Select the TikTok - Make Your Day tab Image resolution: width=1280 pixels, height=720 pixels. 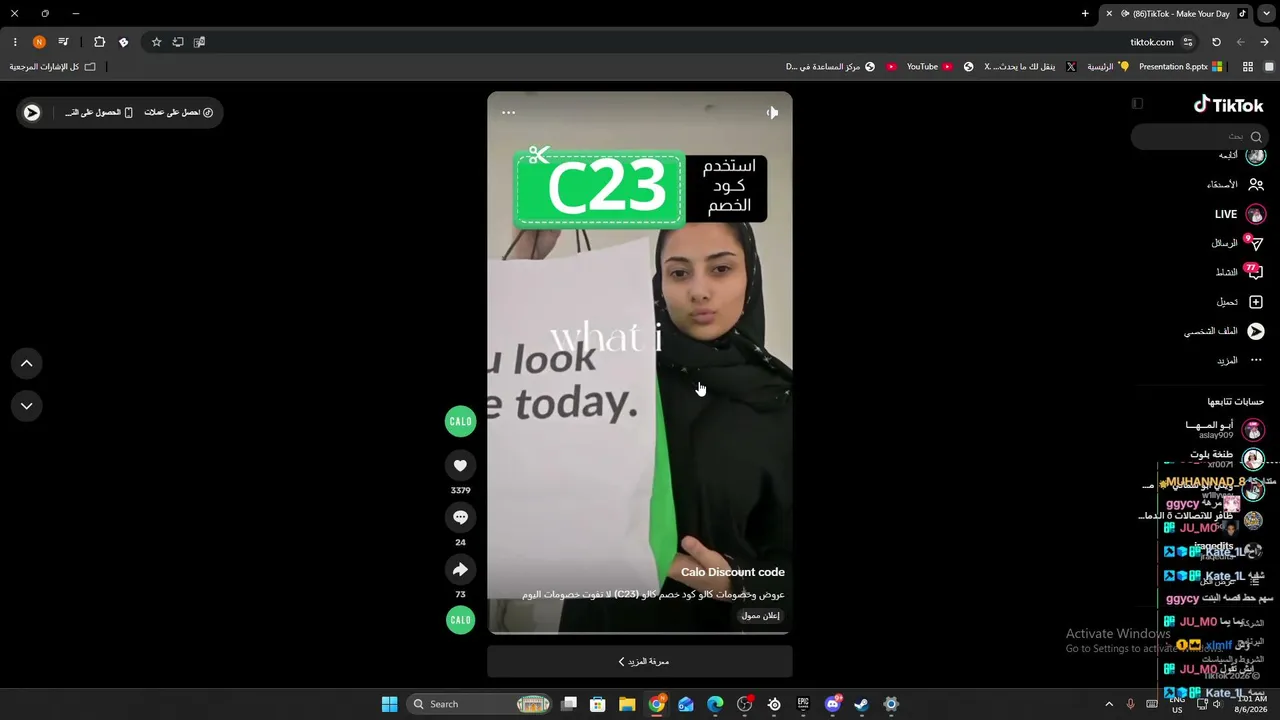tap(1176, 14)
